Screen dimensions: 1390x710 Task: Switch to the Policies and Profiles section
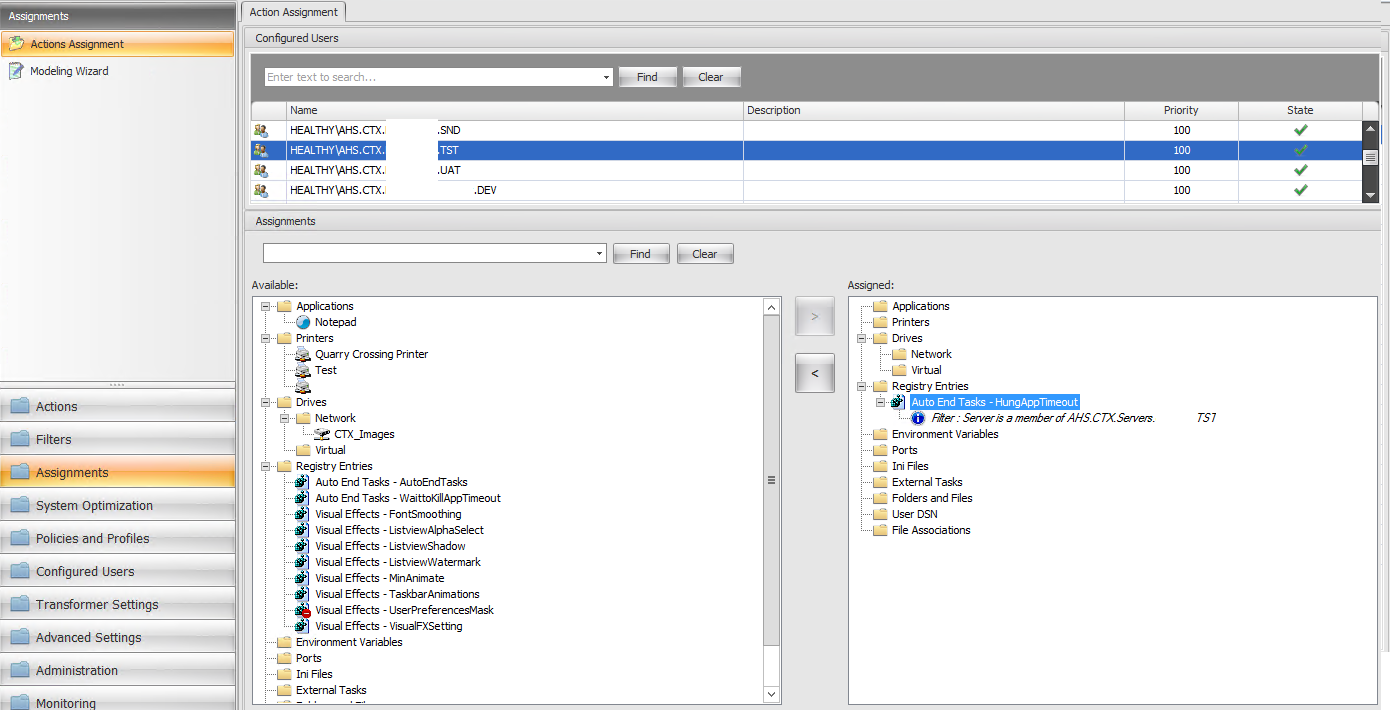92,539
